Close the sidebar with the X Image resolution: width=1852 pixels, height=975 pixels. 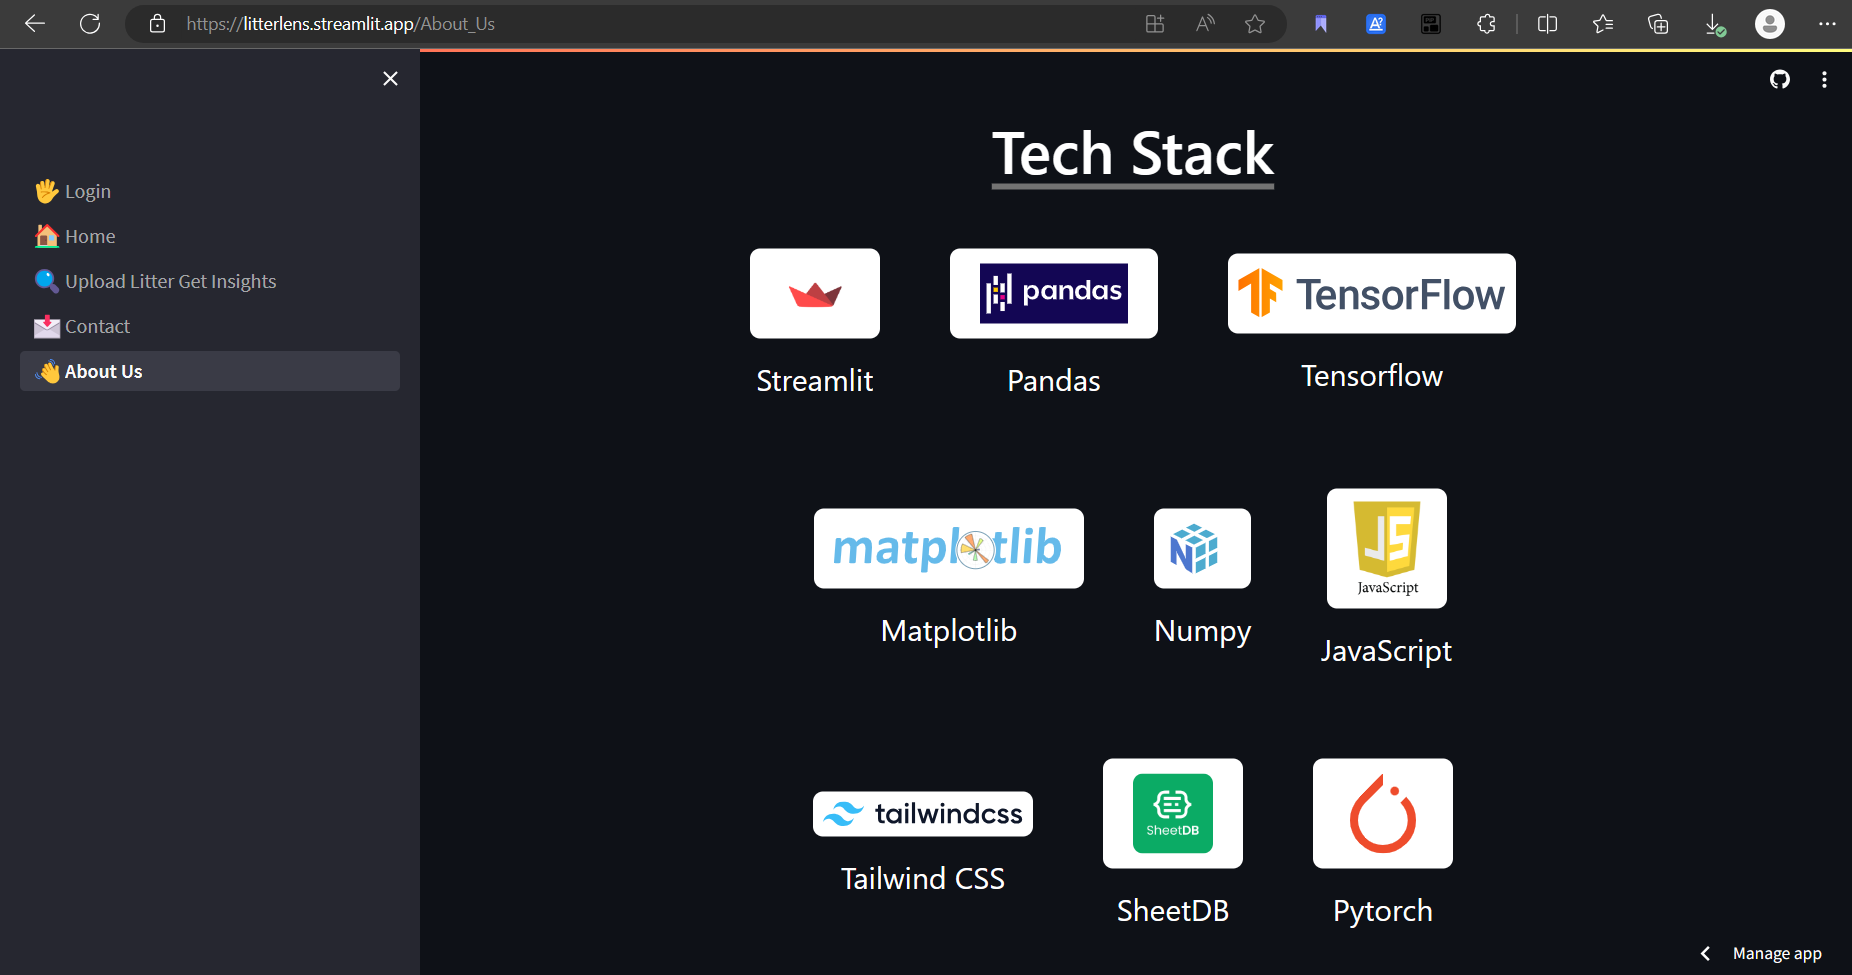391,78
